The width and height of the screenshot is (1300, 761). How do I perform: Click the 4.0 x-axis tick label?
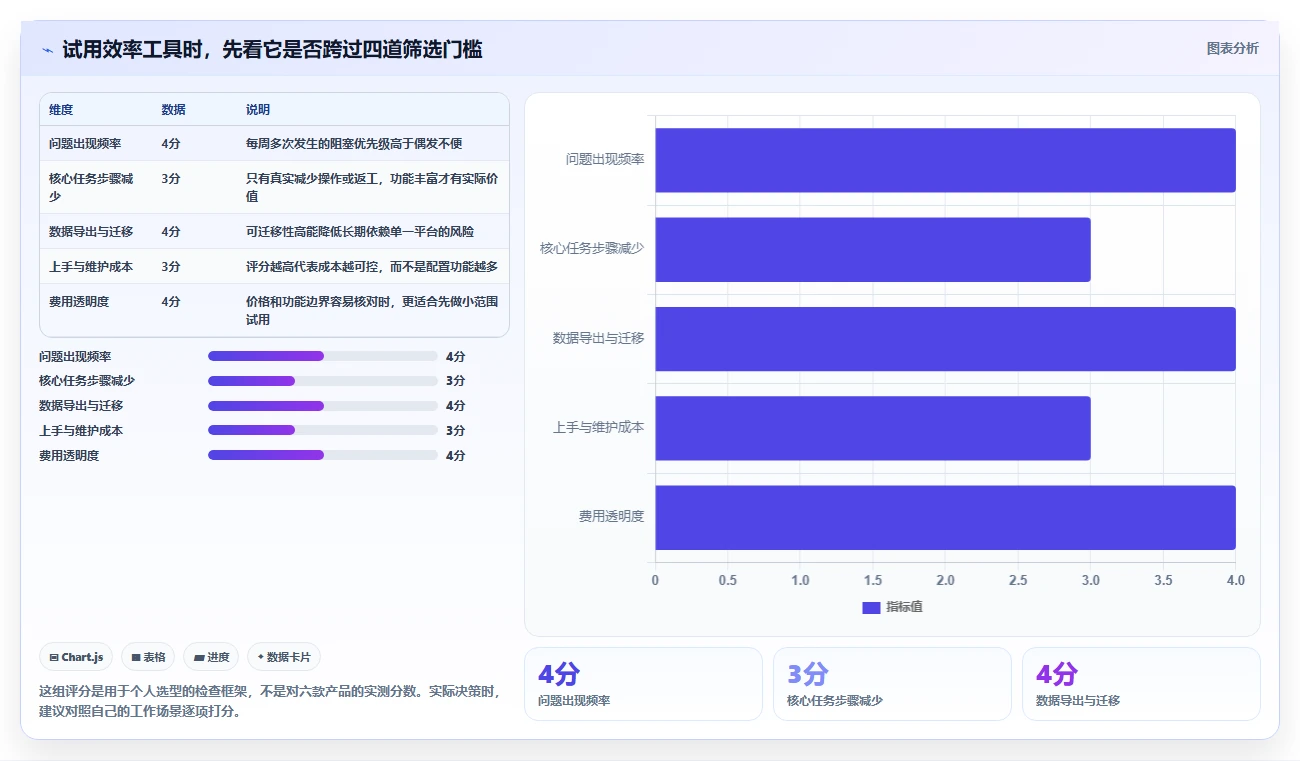pos(1235,580)
